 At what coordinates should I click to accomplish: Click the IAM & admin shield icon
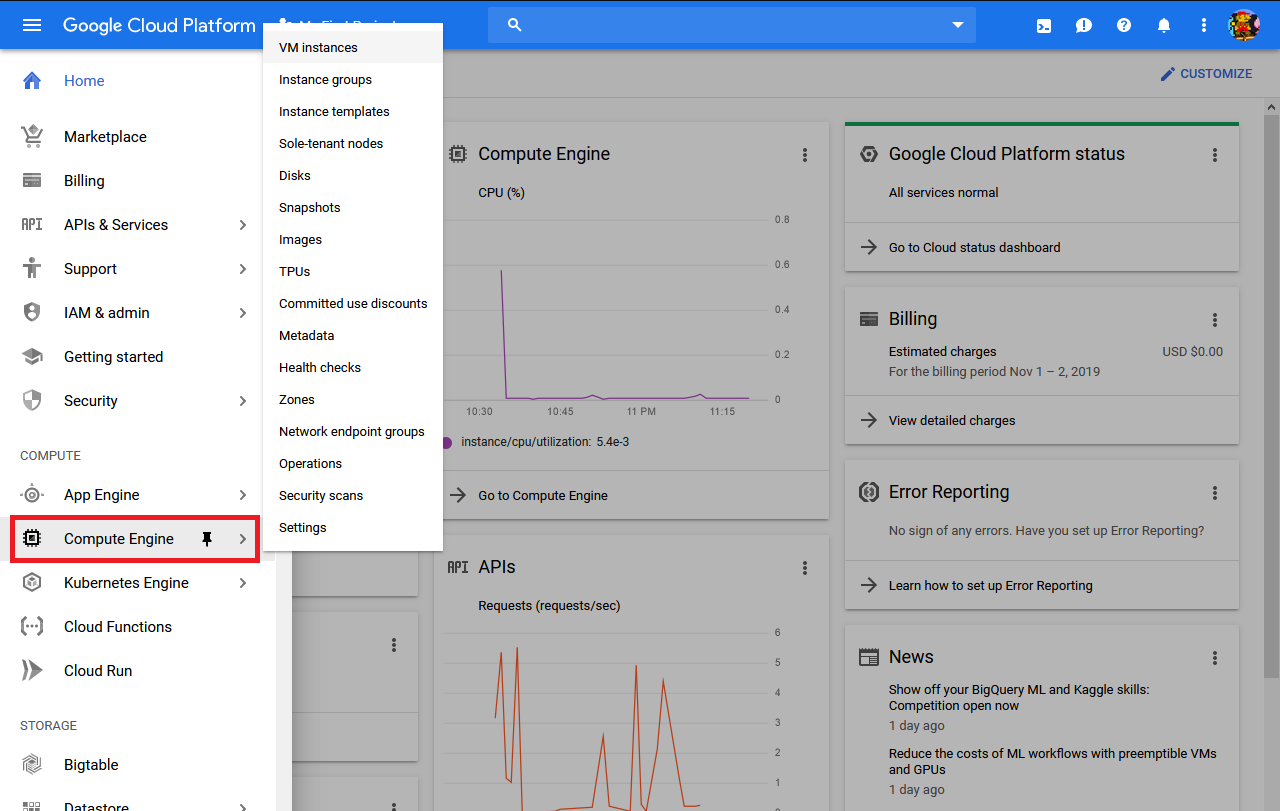pos(32,313)
